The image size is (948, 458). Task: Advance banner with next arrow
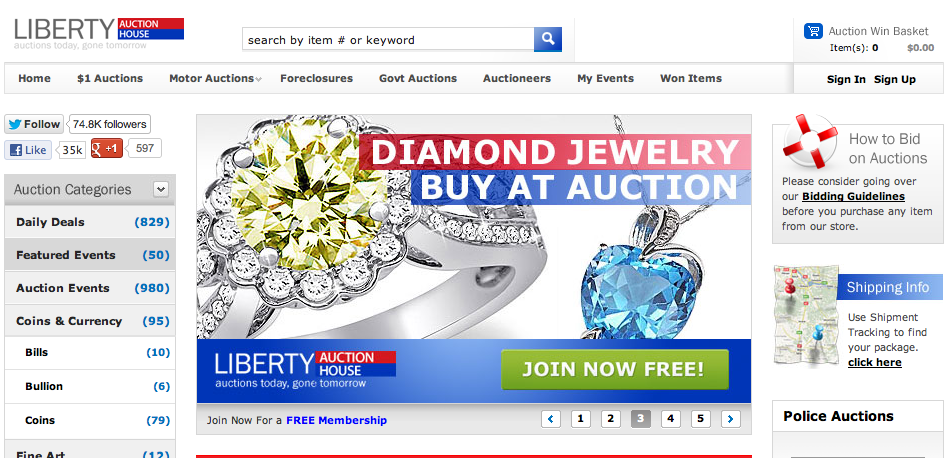pyautogui.click(x=730, y=419)
